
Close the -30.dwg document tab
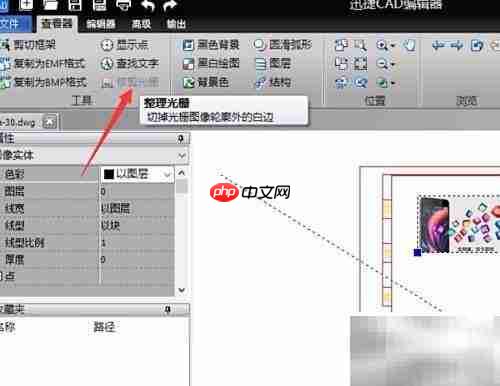(x=49, y=123)
